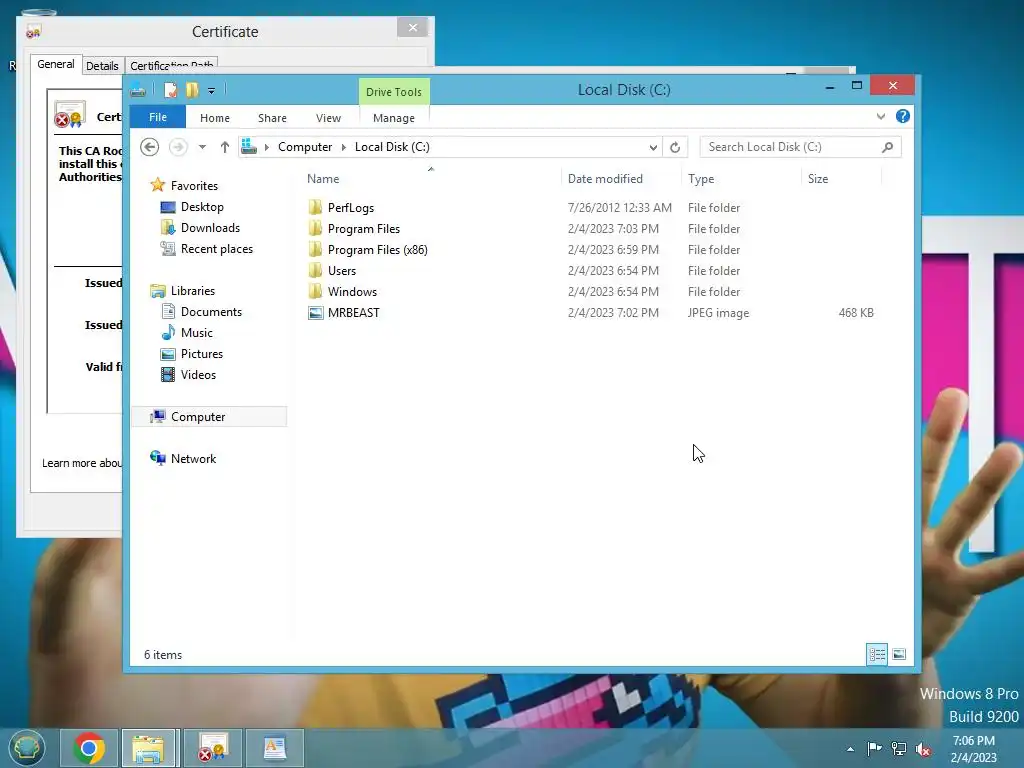
Task: Click Local Disk (C:) in address path
Action: click(x=392, y=147)
